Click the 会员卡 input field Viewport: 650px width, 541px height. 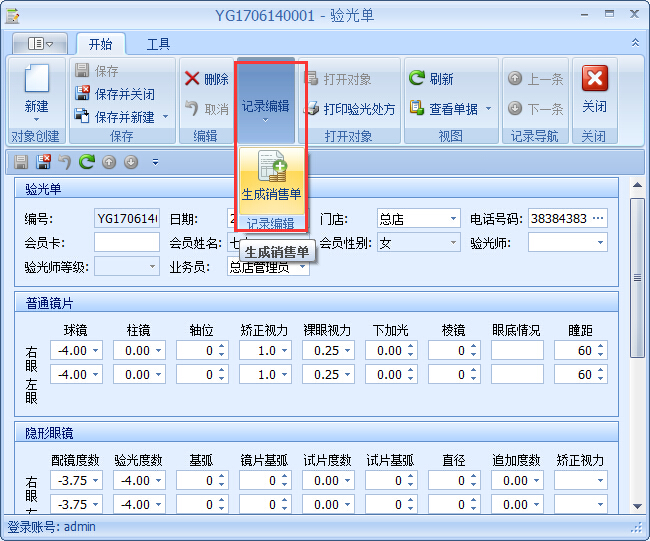tap(126, 243)
